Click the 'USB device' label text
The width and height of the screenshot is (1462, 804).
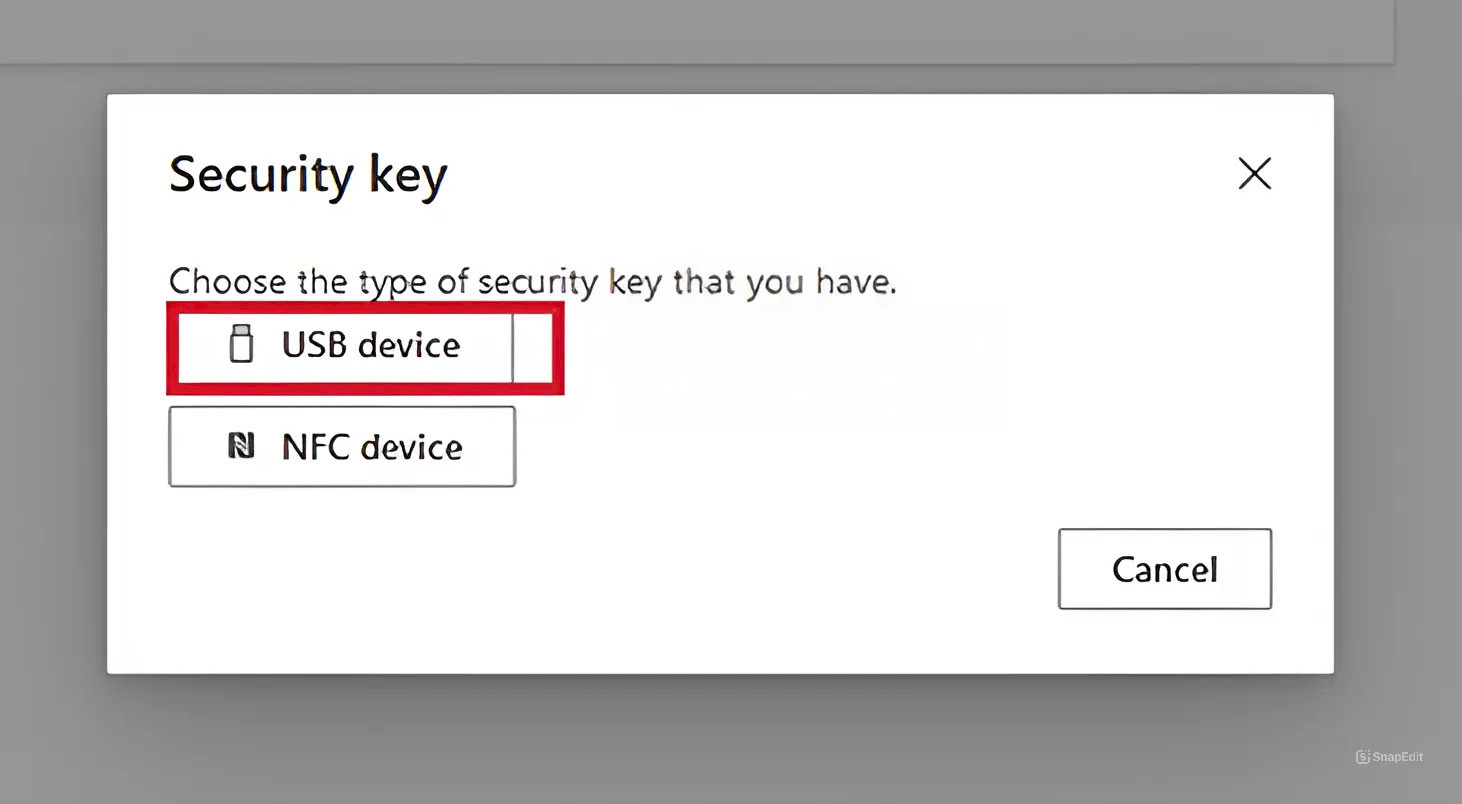click(371, 345)
